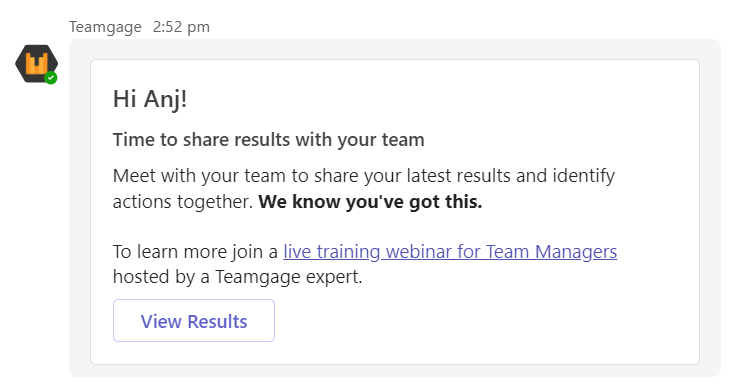Screen dimensions: 738x390
Task: Click the green available status badge
Action: pyautogui.click(x=51, y=78)
